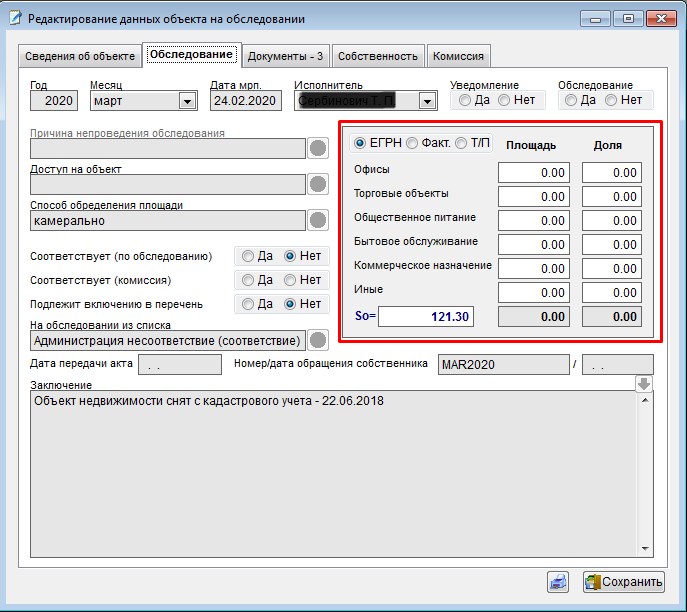Click the Коммерческое назначение Площадь field

coord(534,269)
